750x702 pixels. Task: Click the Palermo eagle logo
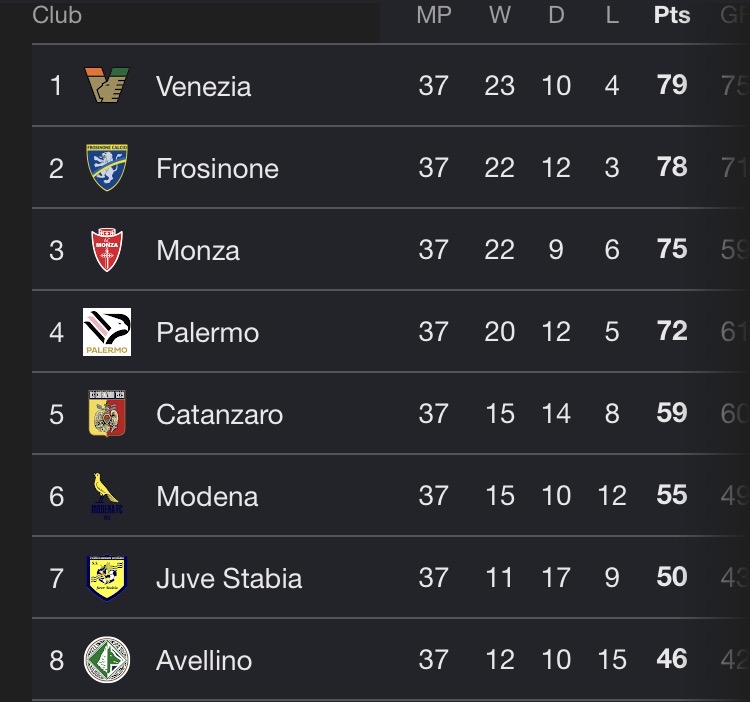pyautogui.click(x=107, y=332)
